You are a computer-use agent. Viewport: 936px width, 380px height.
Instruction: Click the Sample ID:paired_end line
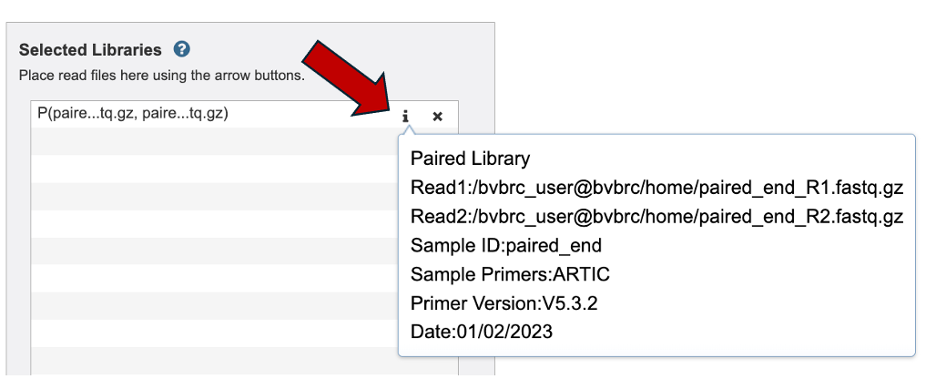coord(506,246)
